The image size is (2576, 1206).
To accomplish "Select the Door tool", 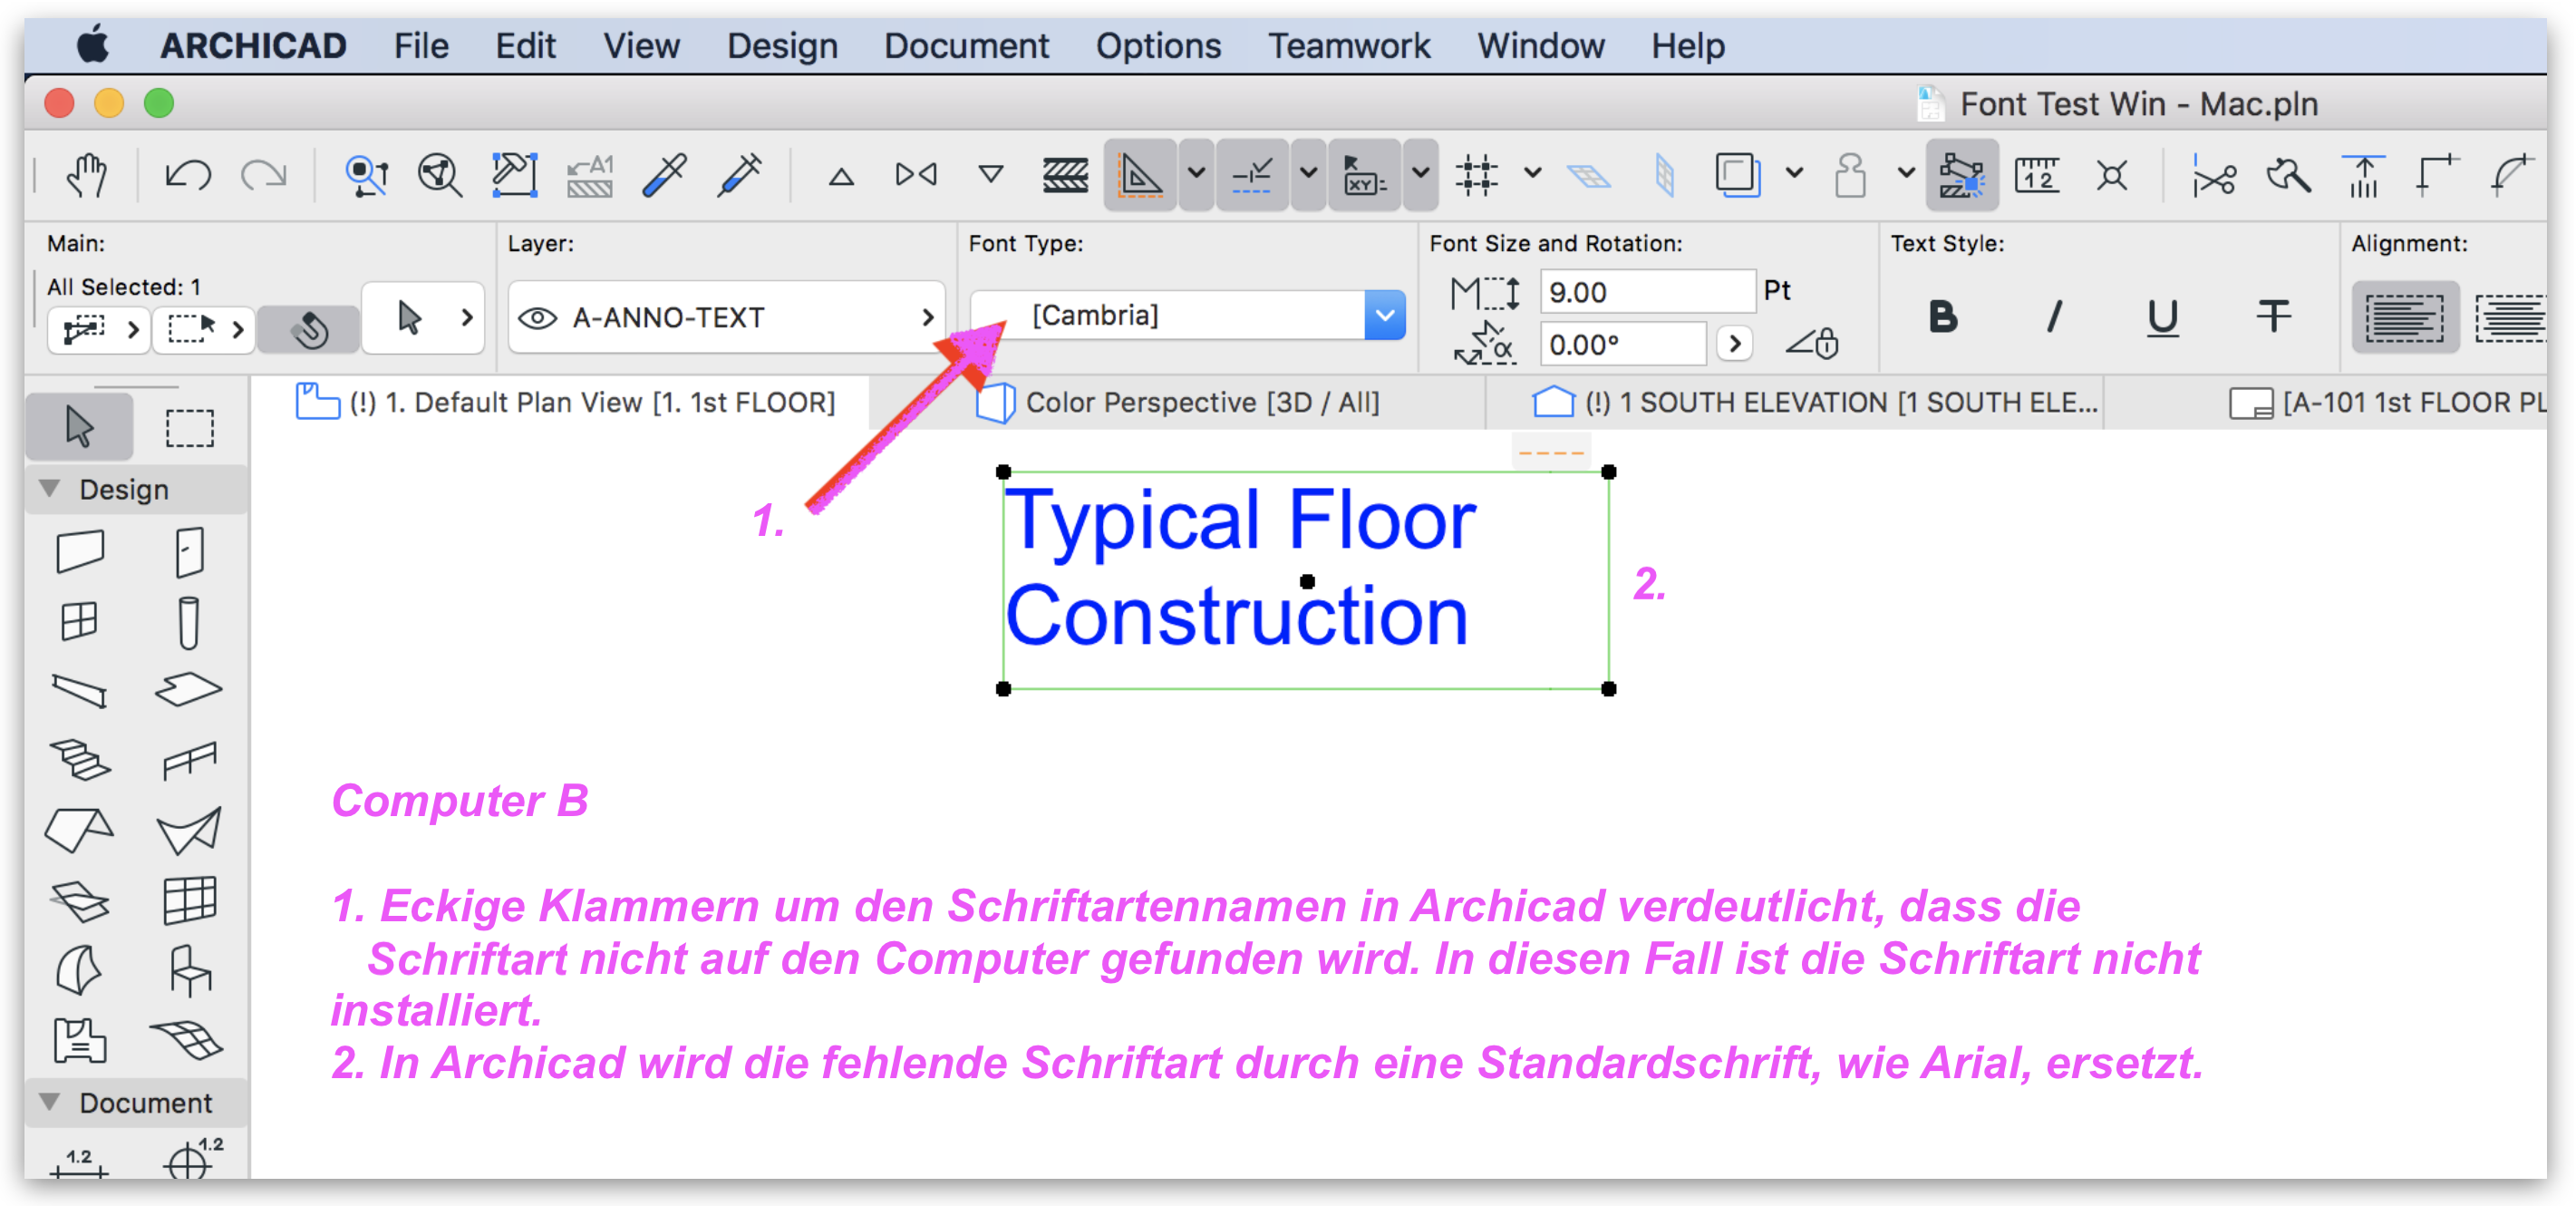I will click(x=189, y=551).
